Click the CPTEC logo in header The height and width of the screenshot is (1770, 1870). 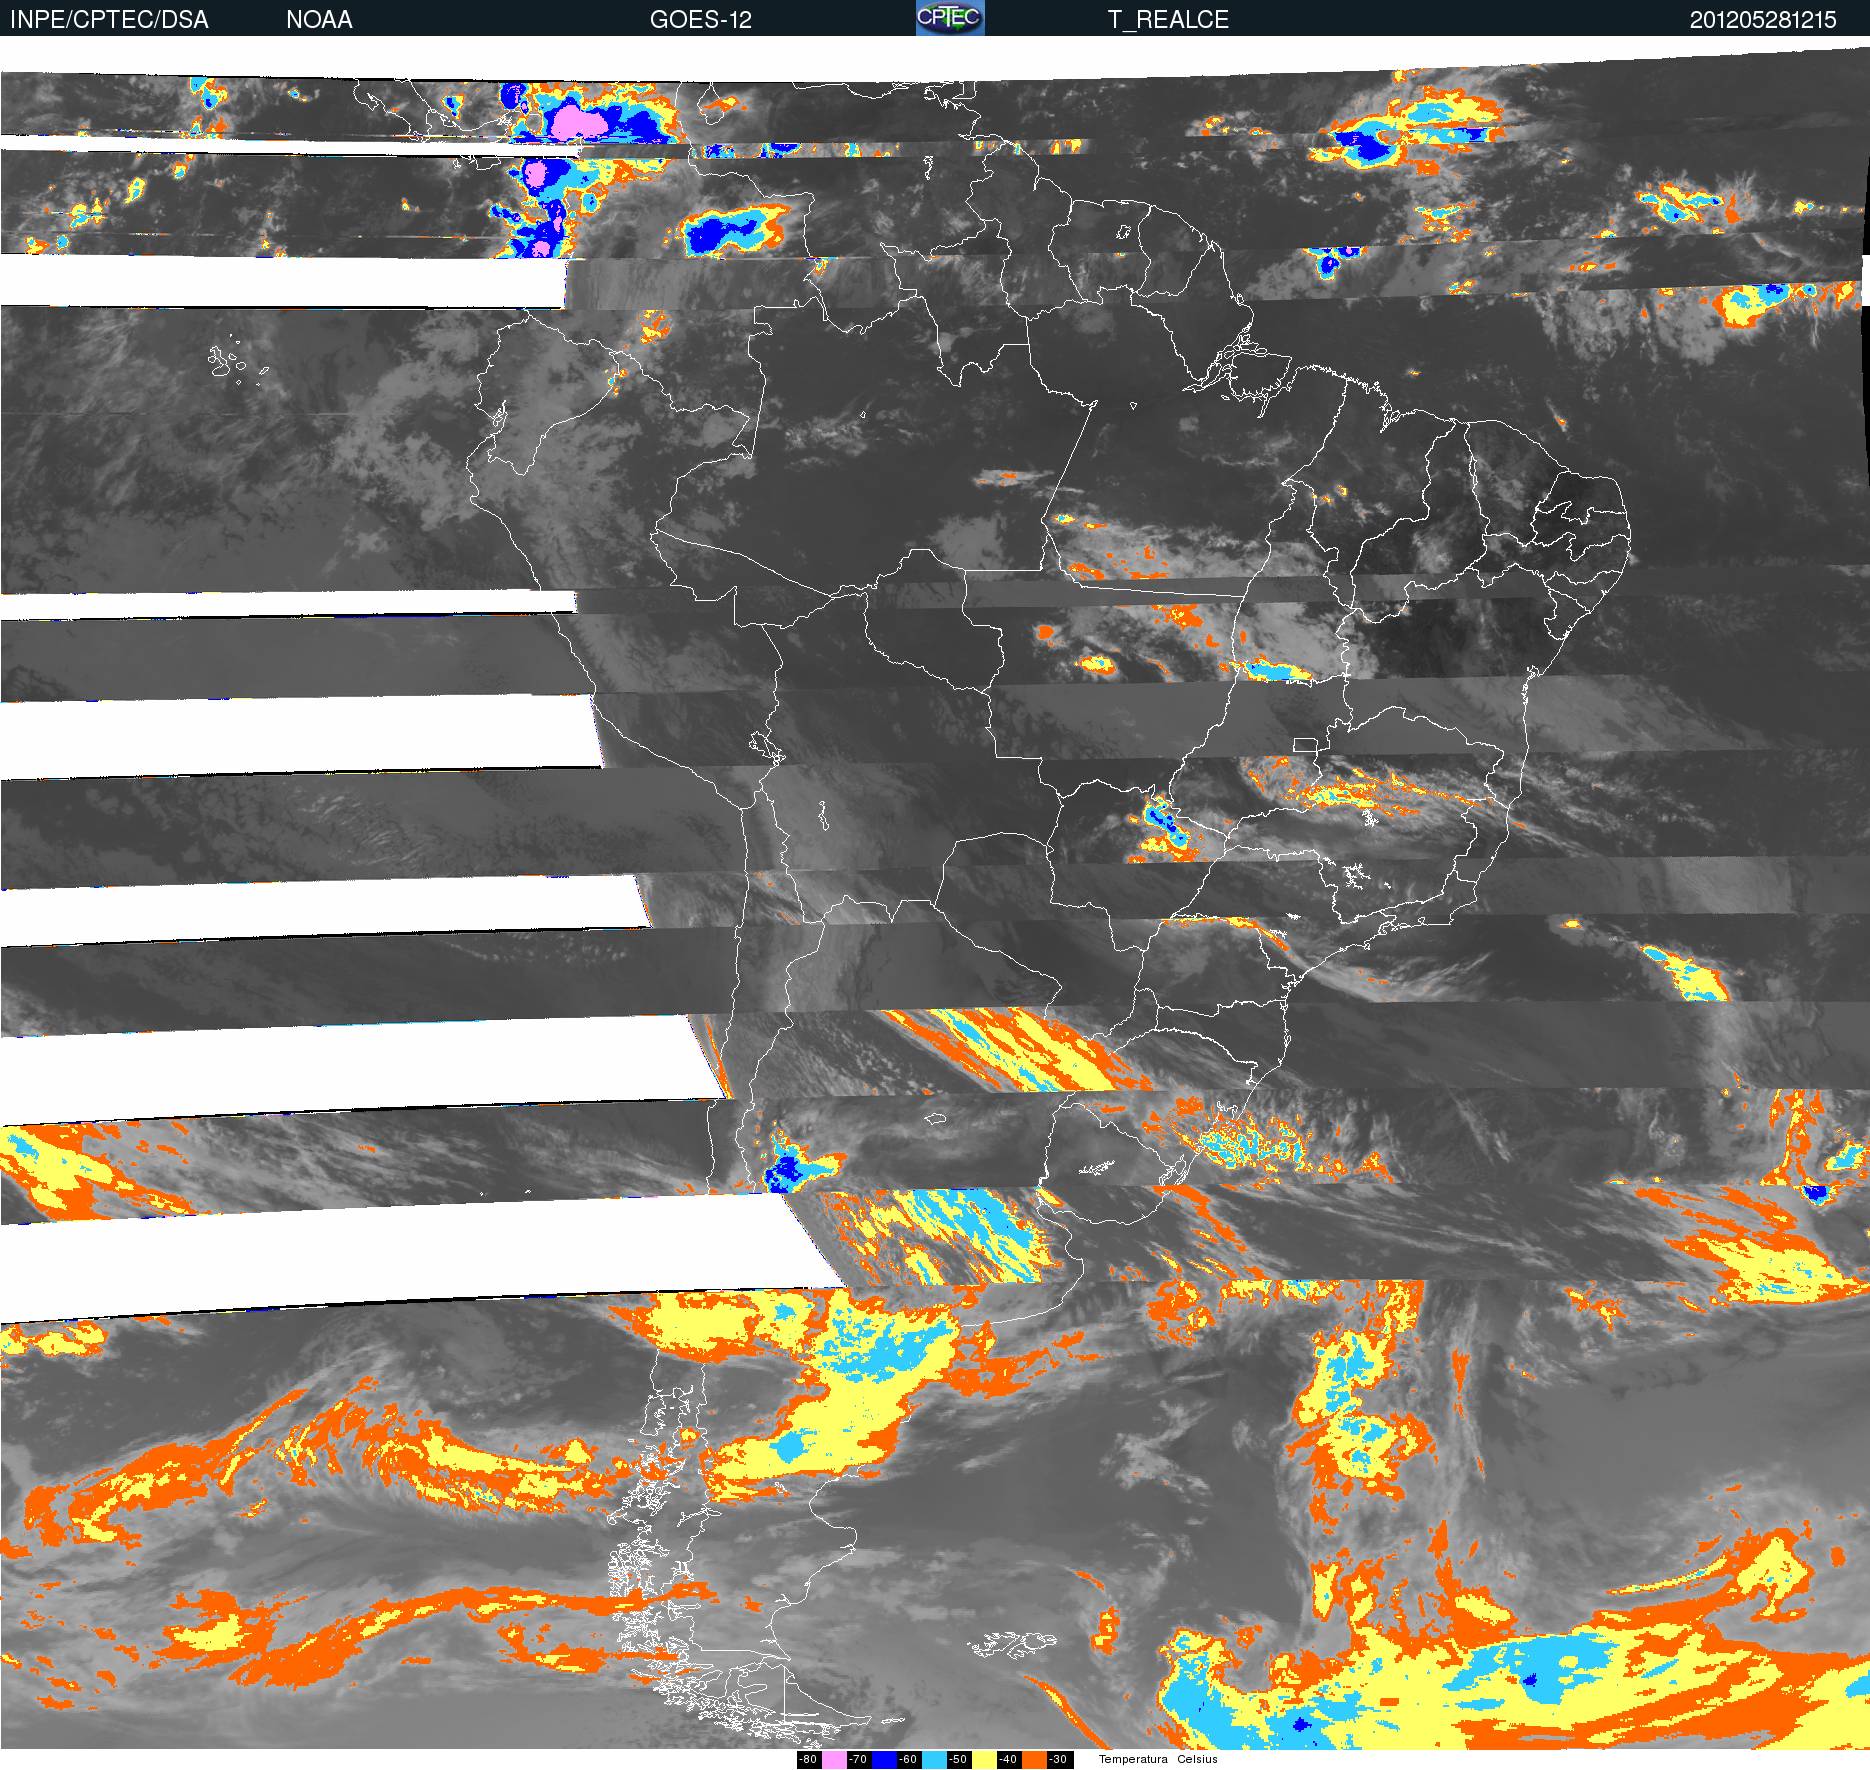pos(950,18)
